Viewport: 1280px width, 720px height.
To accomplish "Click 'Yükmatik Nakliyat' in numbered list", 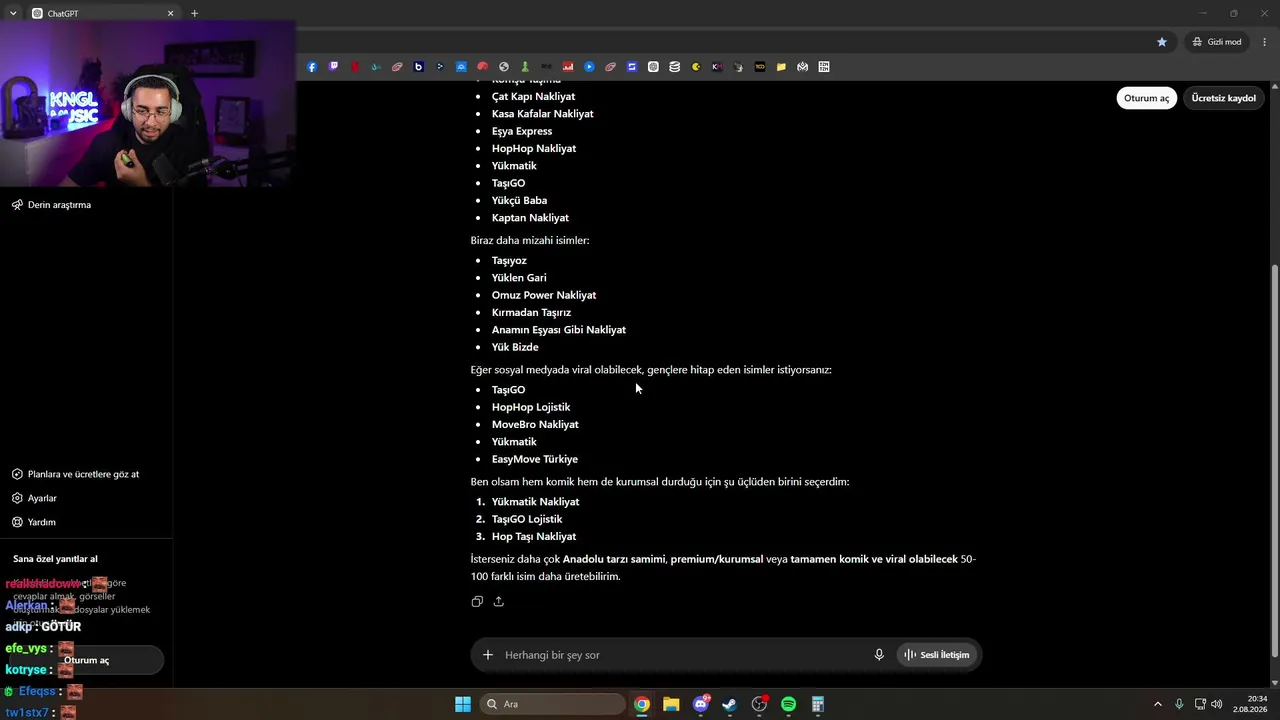I will pos(535,502).
